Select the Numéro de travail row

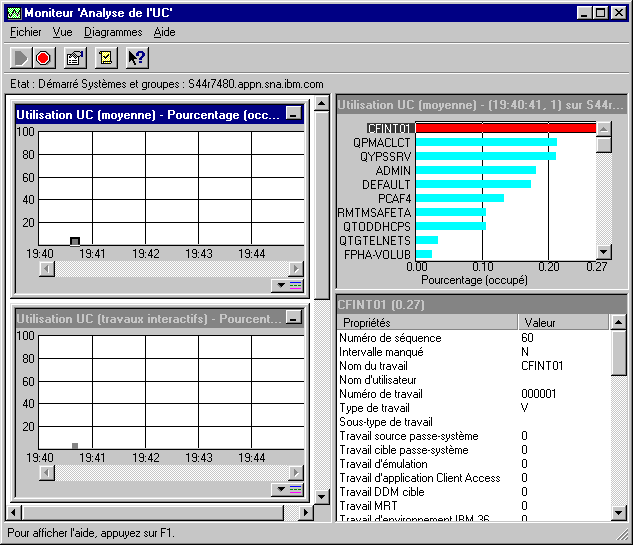tap(473, 394)
